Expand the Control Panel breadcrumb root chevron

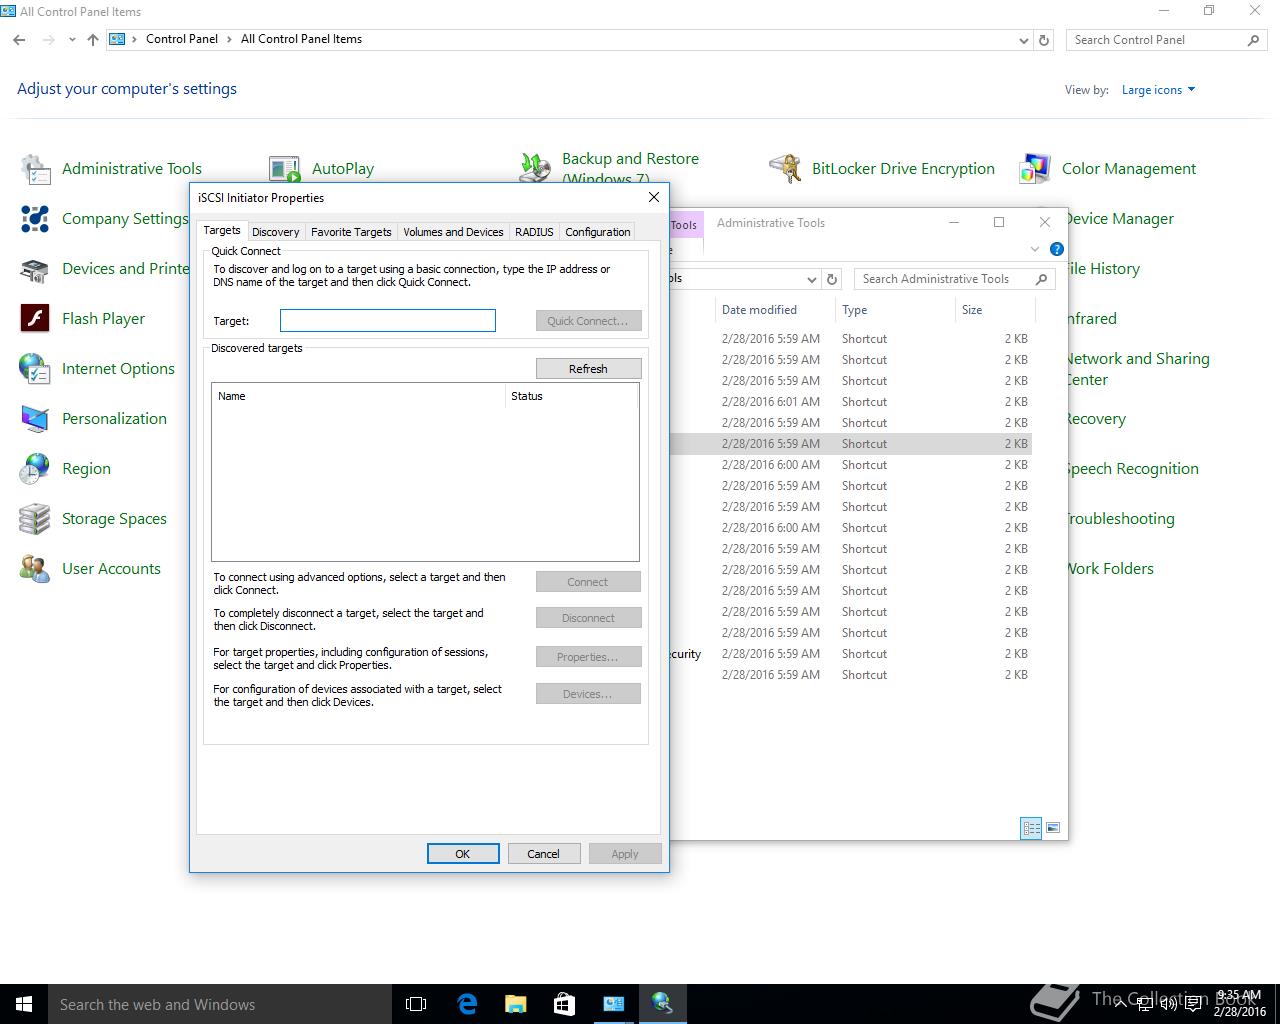[x=135, y=40]
